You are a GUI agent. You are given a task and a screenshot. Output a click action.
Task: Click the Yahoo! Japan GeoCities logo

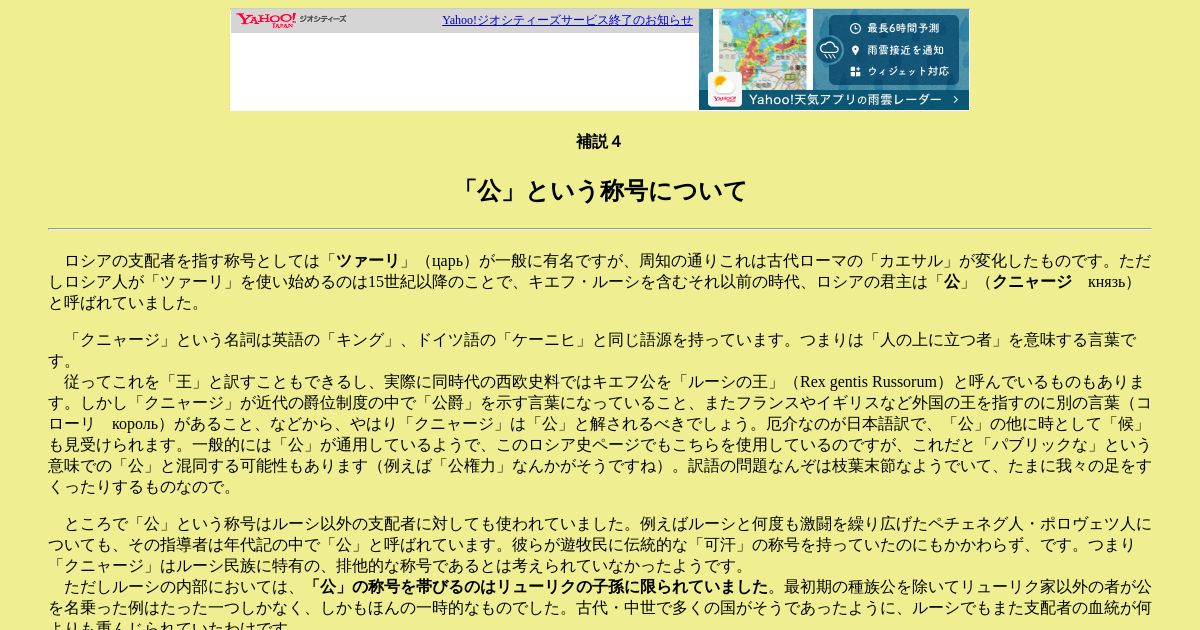(291, 20)
